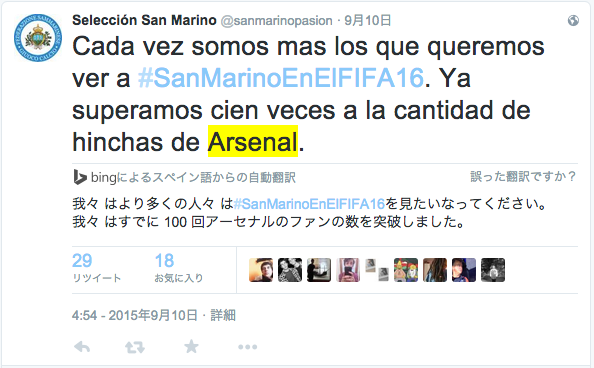View the 18 お気に入り list
Screen dimensions: 594x368
click(179, 268)
